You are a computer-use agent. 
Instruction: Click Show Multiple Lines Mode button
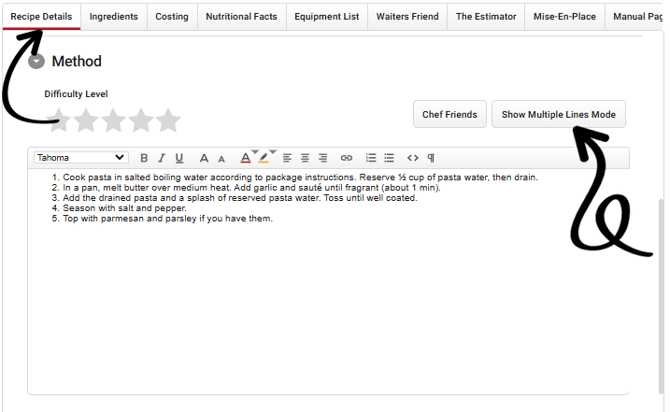(558, 115)
